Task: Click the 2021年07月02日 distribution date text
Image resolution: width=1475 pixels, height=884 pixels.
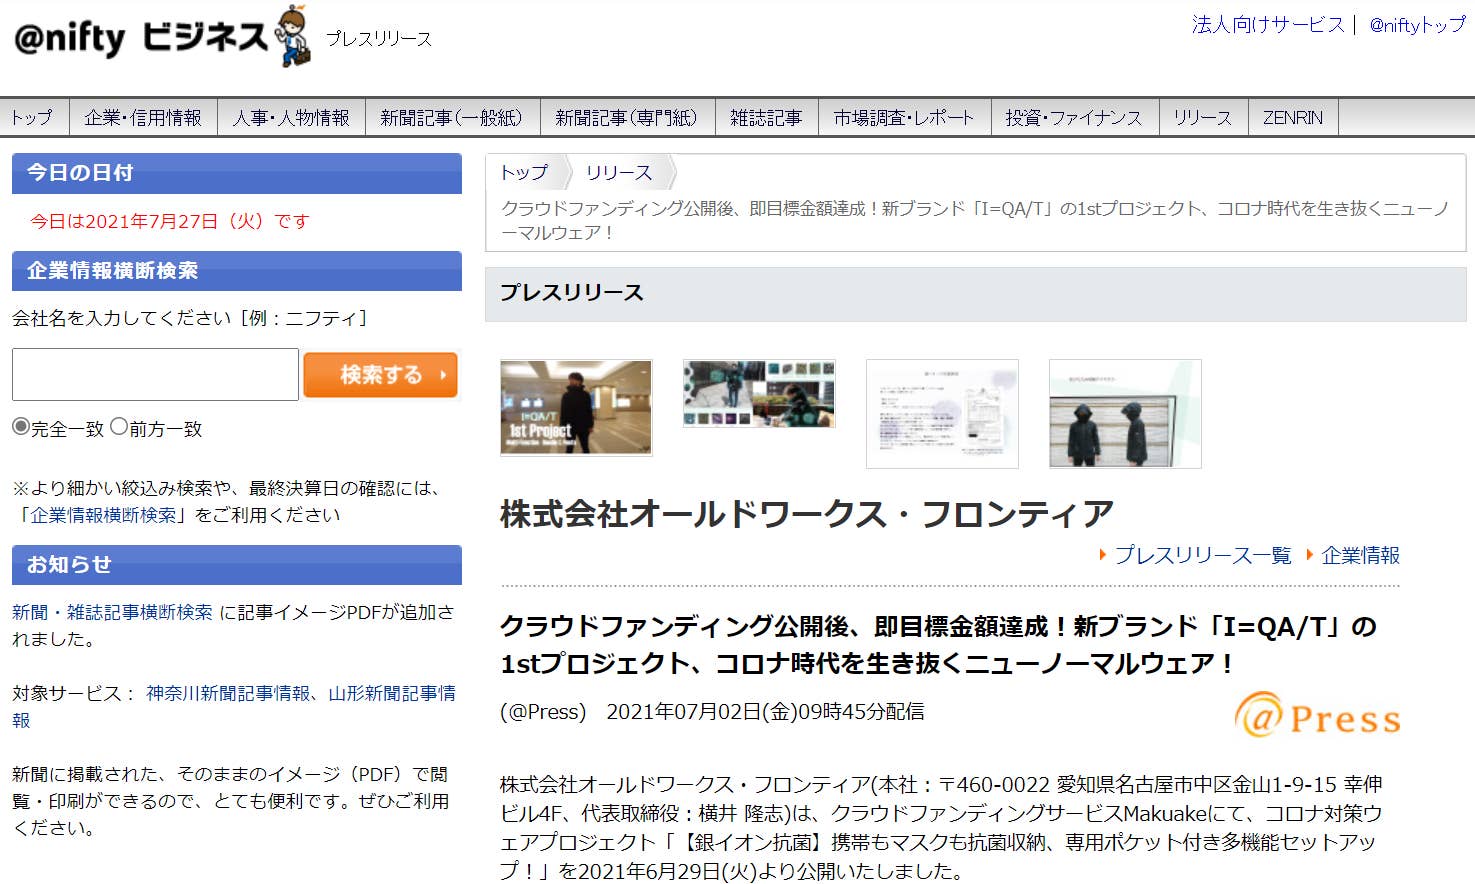Action: tap(765, 712)
